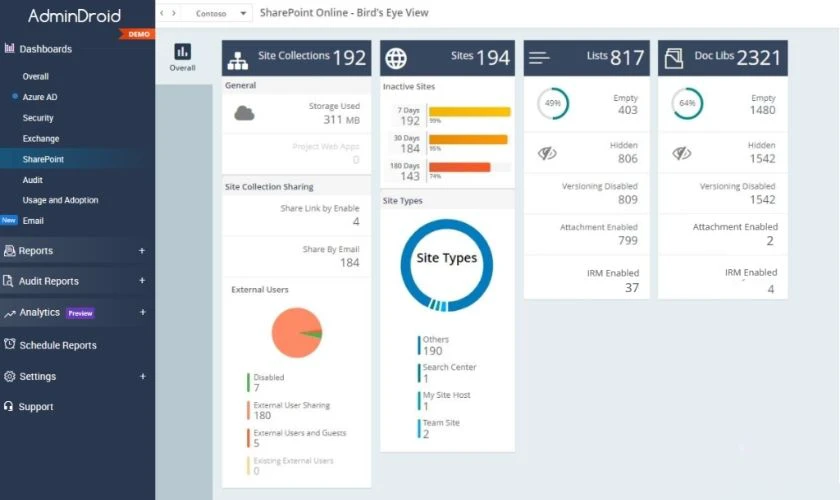Click the Dashboards bar chart icon
840x500 pixels.
[x=9, y=48]
